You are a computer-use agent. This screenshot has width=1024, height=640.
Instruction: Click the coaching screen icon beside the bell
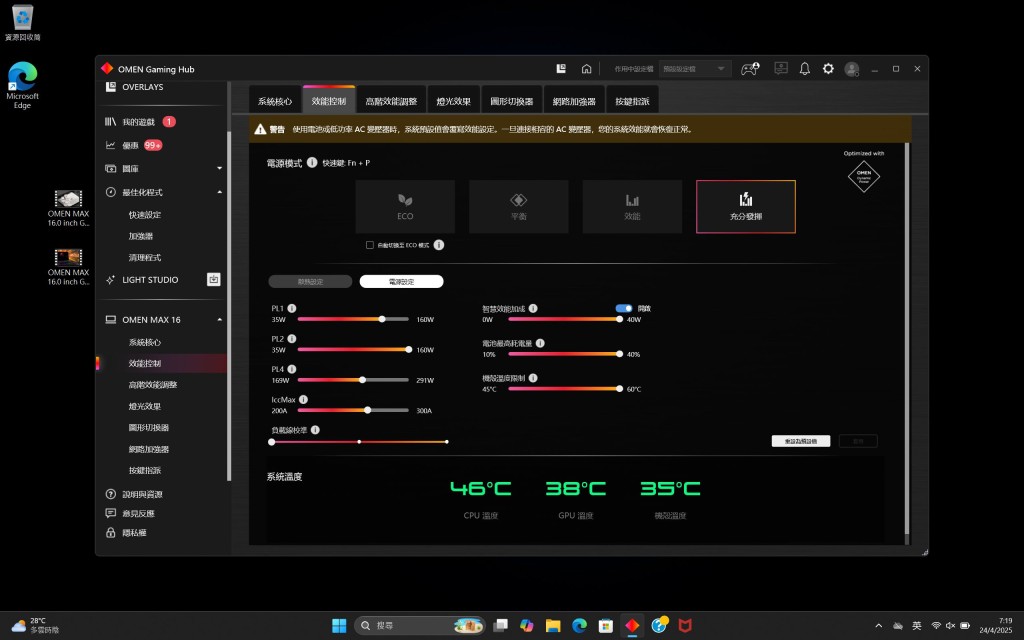(x=780, y=69)
